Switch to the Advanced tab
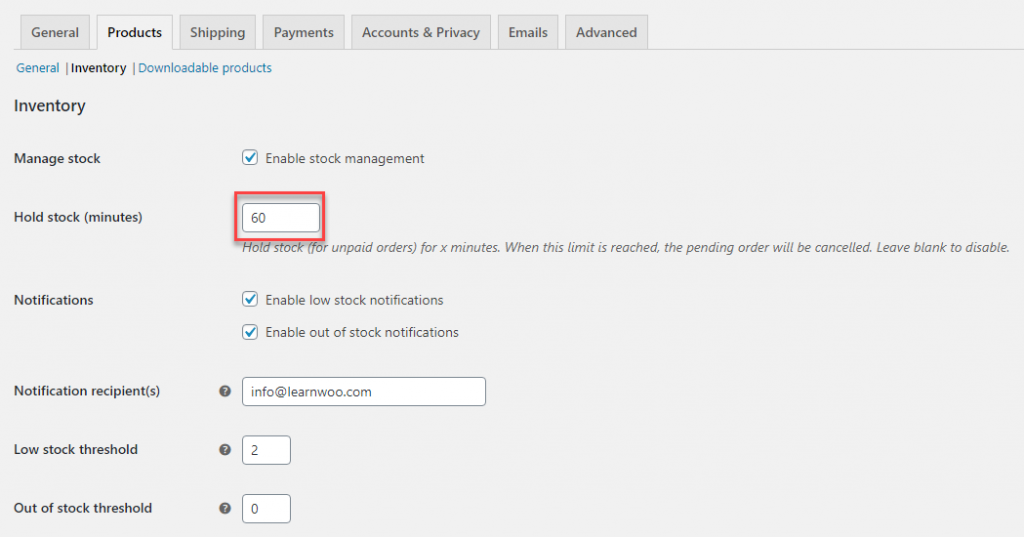 pos(607,33)
